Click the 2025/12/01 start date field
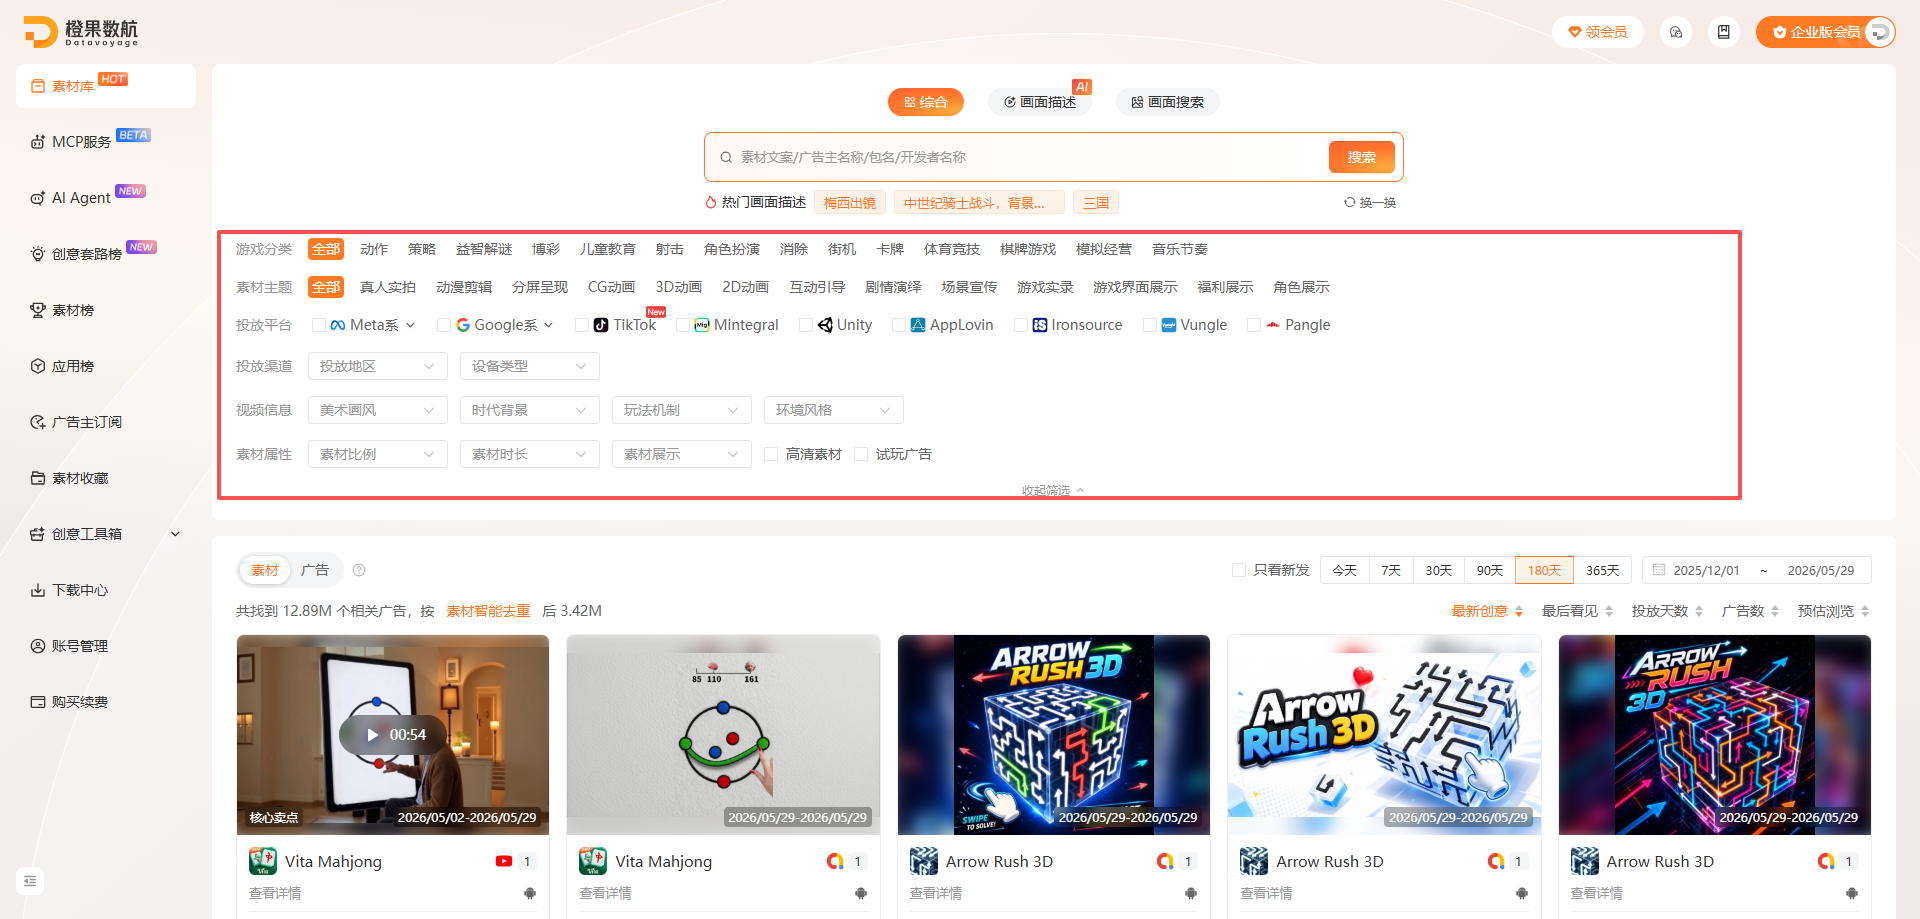This screenshot has width=1920, height=919. click(x=1707, y=570)
